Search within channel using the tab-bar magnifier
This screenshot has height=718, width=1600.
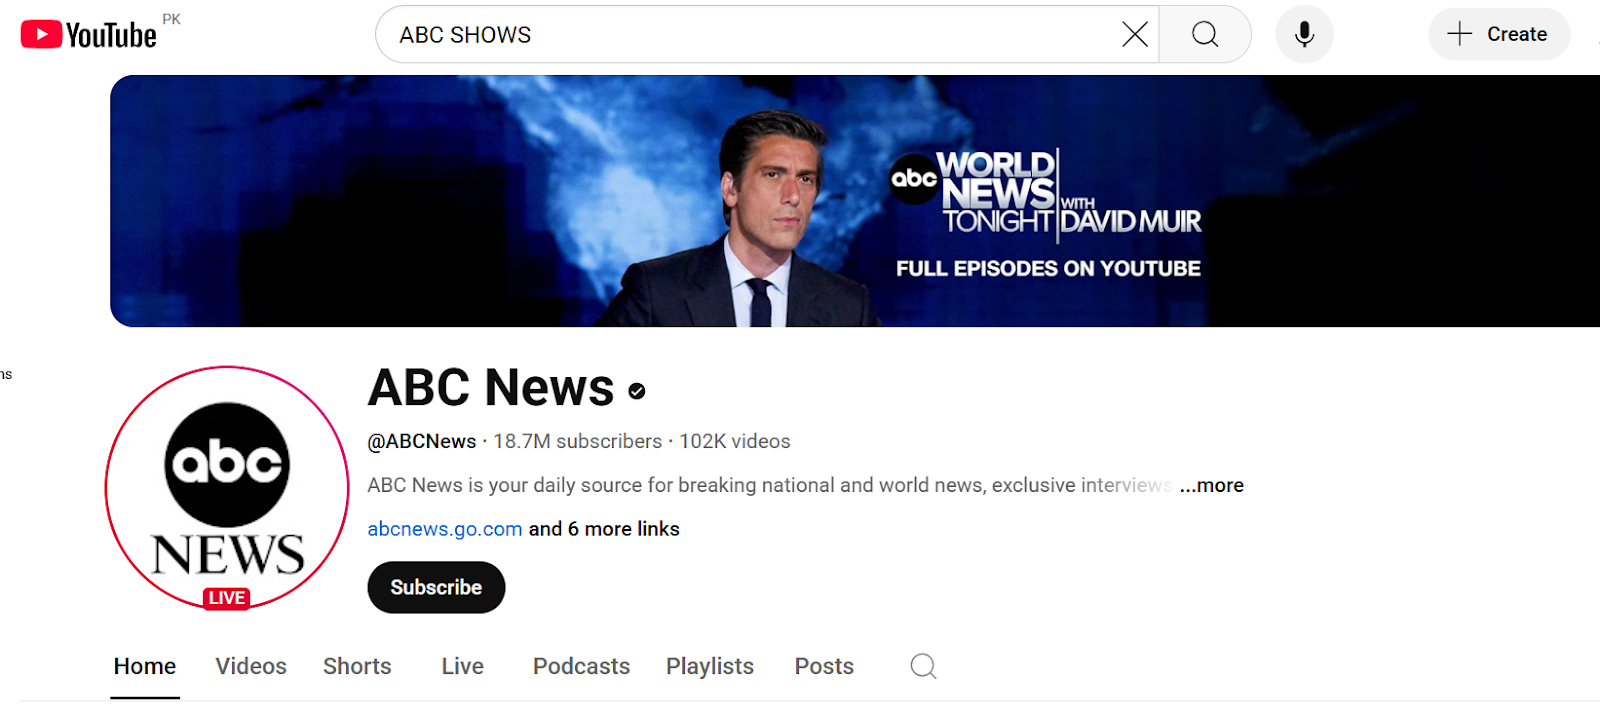point(924,666)
